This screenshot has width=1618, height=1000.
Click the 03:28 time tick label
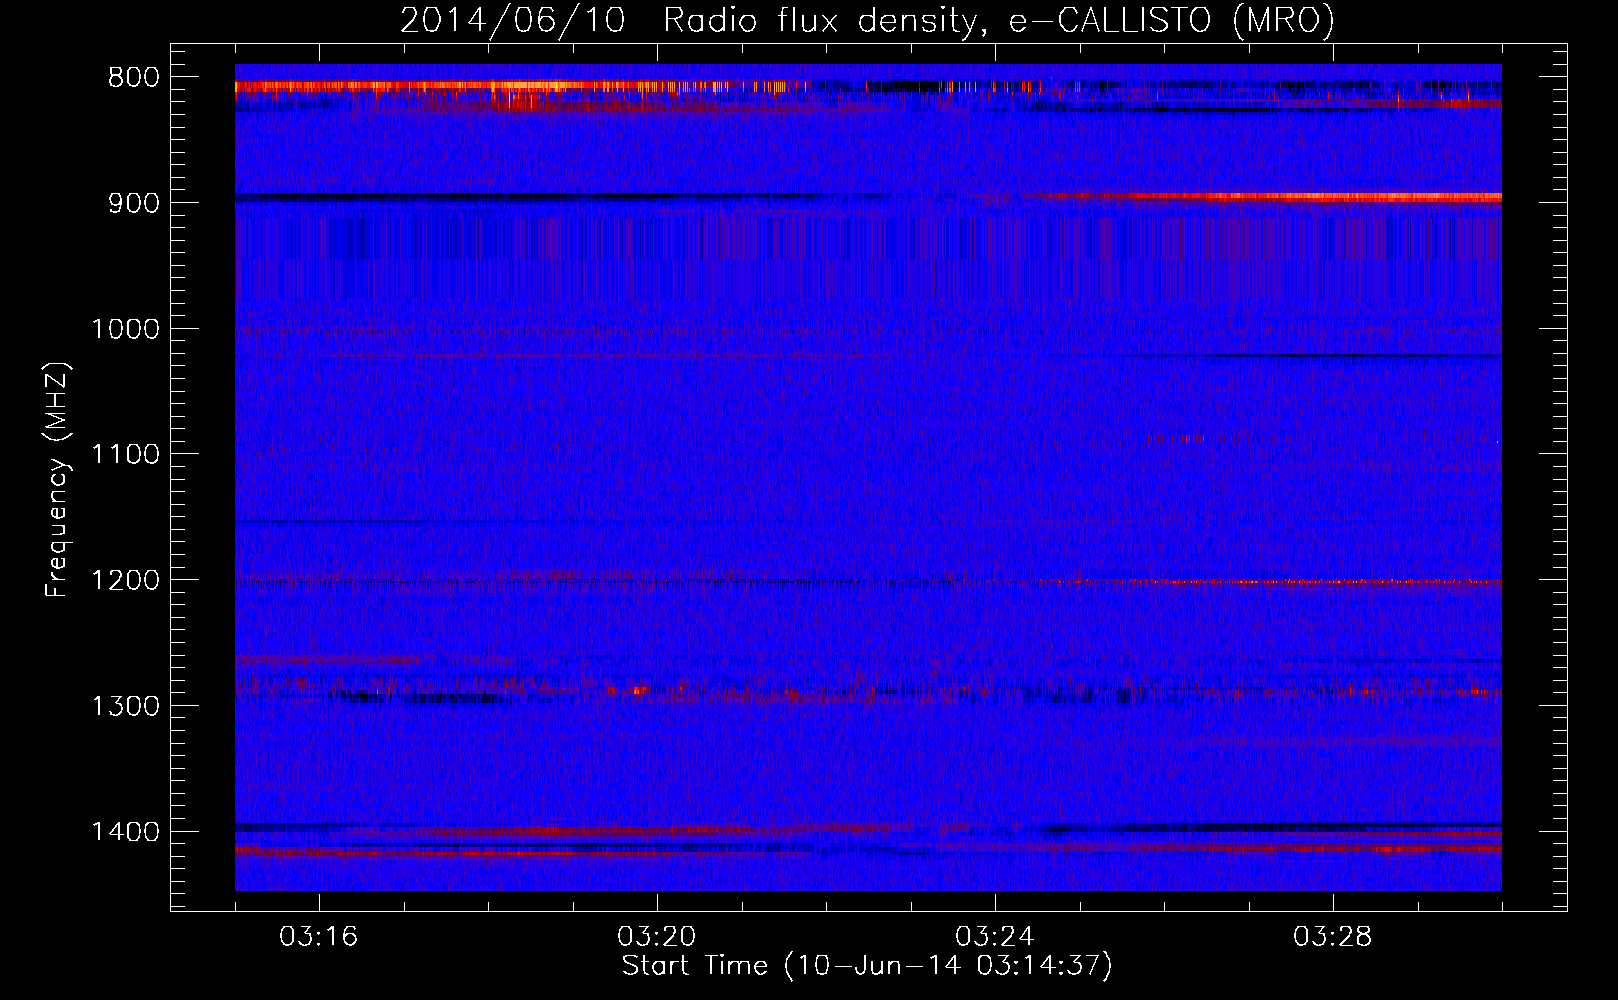(1333, 937)
